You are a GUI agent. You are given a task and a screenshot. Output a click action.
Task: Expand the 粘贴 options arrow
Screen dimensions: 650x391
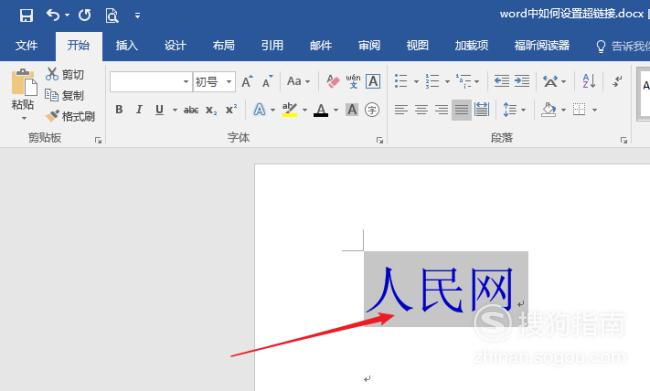(x=24, y=119)
